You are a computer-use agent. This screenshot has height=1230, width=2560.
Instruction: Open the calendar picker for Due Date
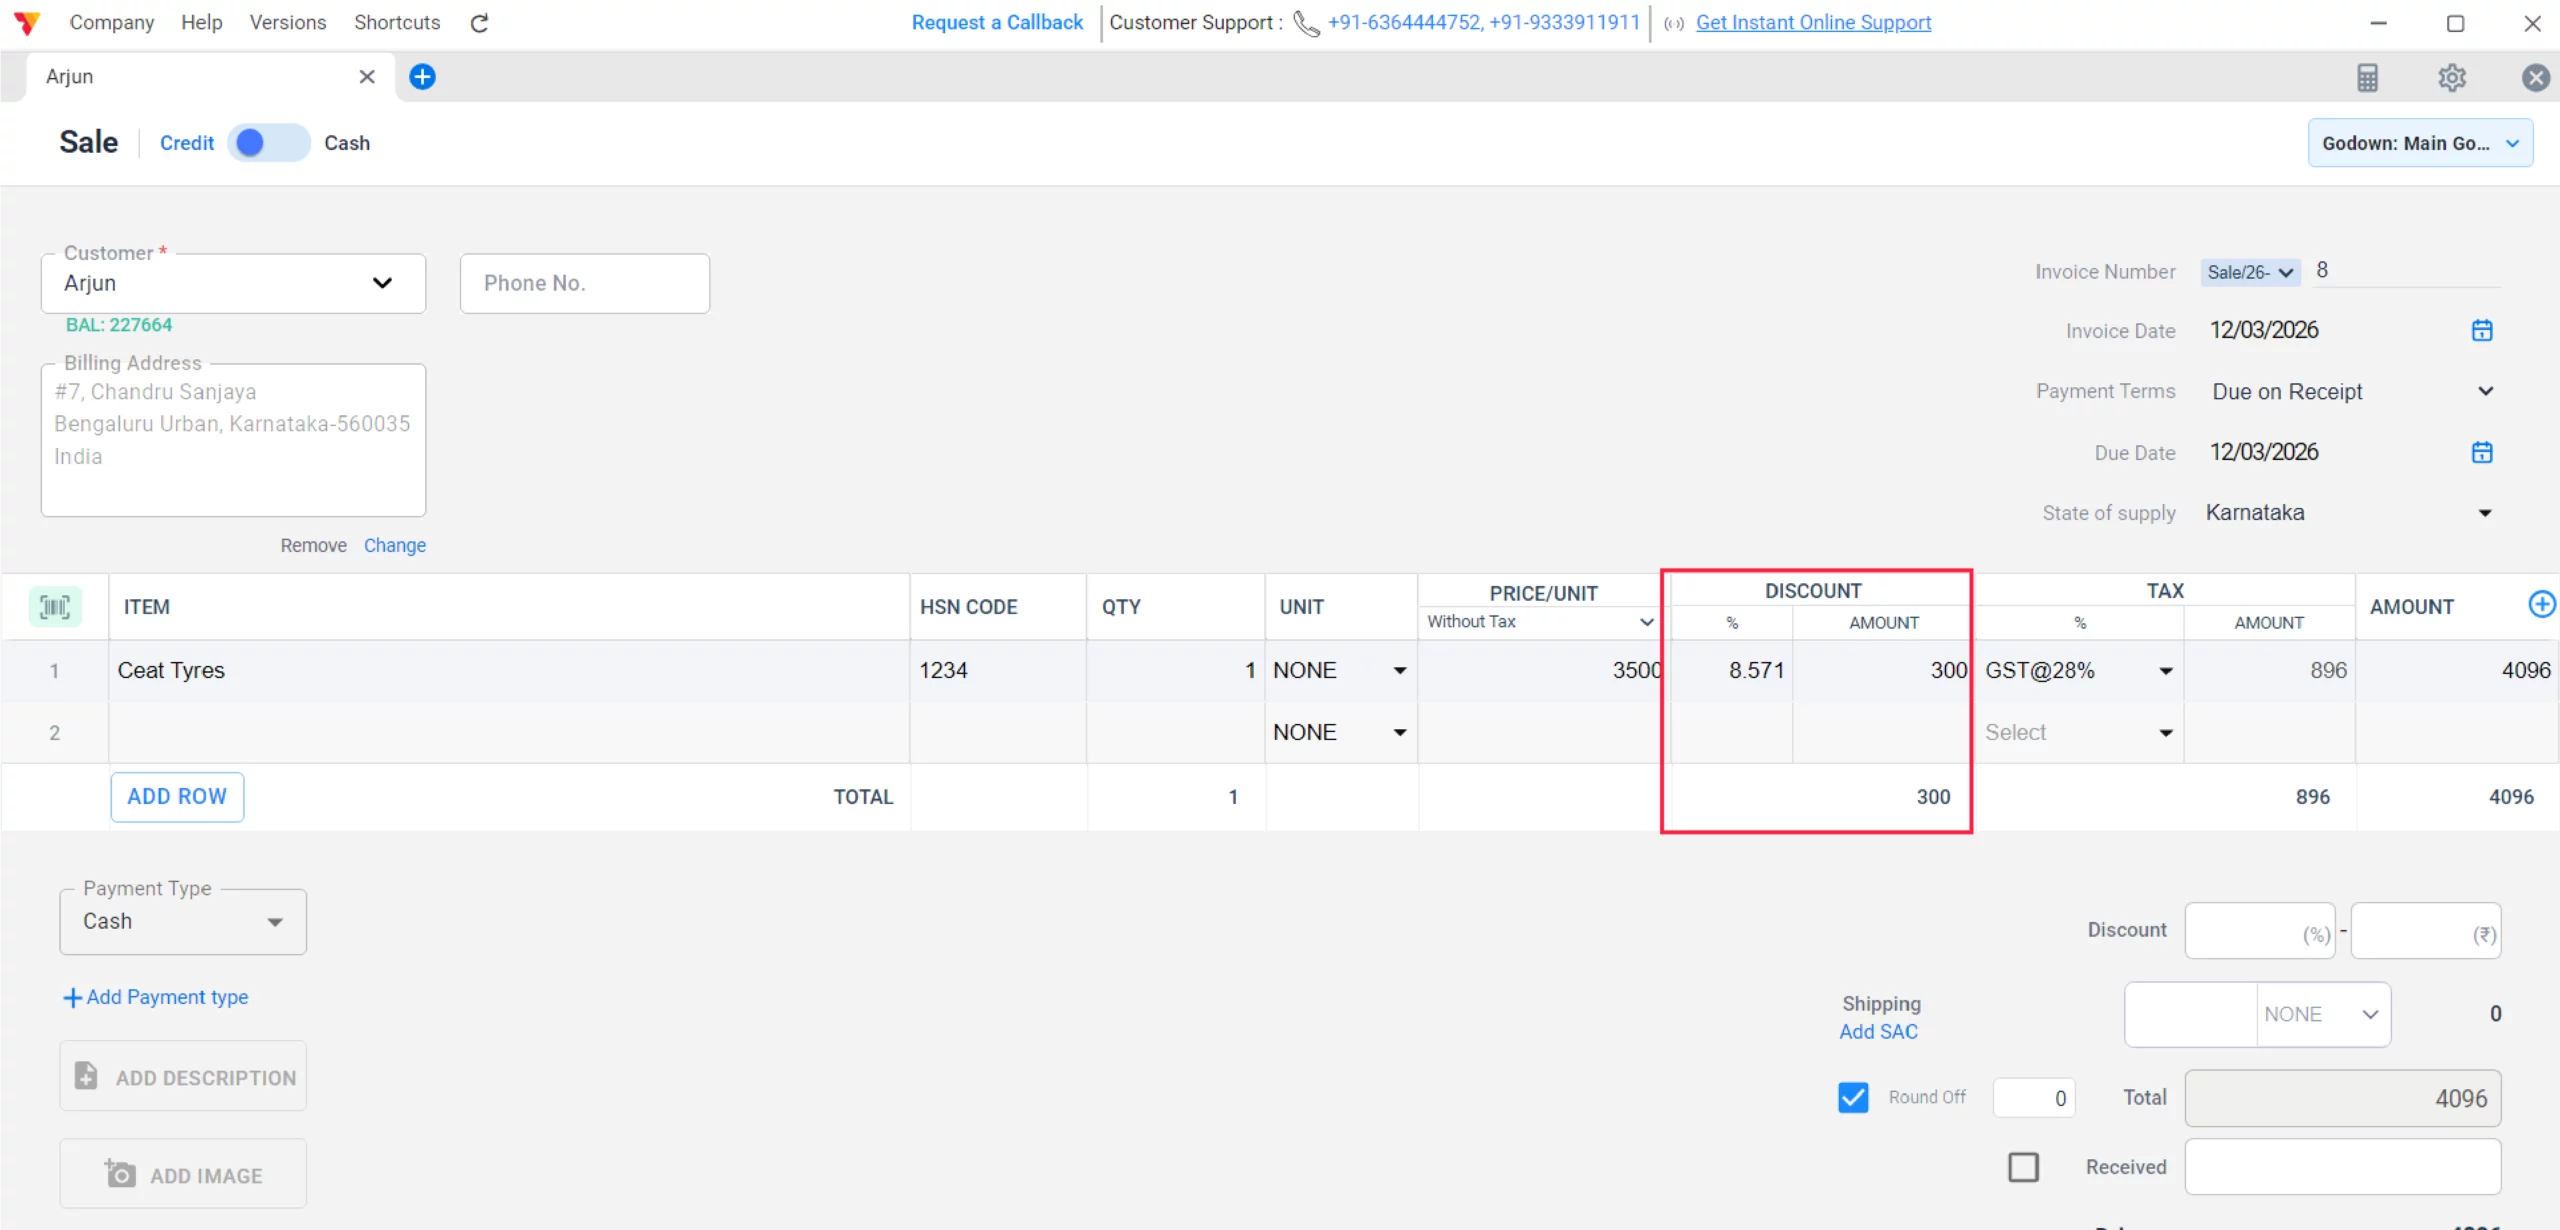coord(2482,452)
